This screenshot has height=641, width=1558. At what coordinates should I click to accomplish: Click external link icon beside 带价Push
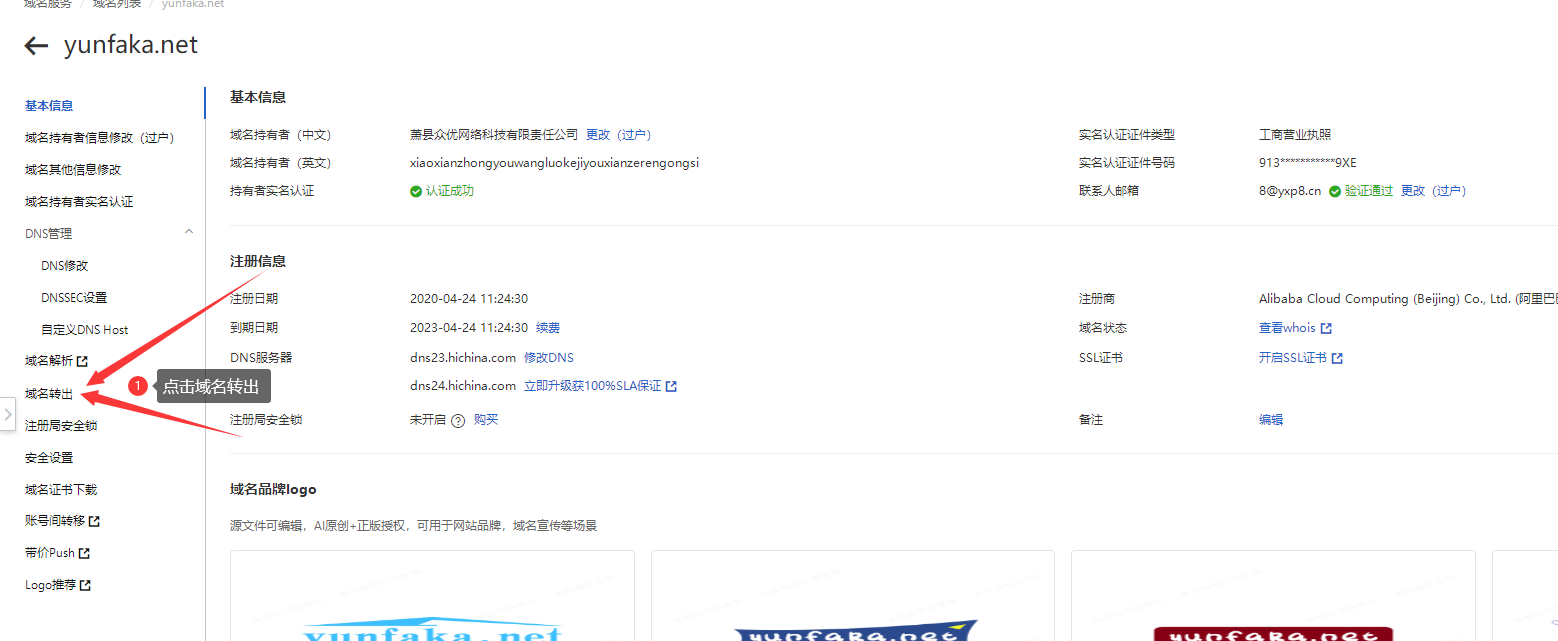[84, 554]
